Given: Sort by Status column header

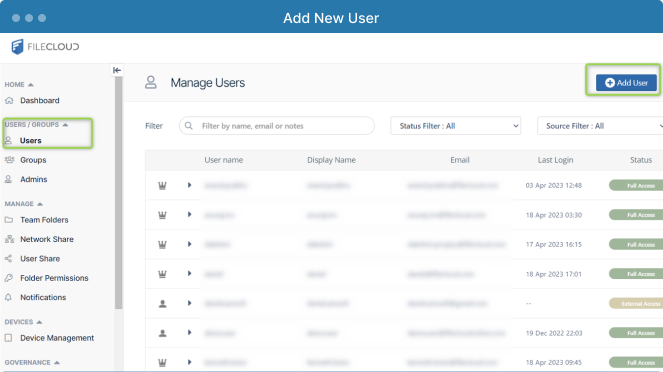Looking at the screenshot, I should pos(641,160).
